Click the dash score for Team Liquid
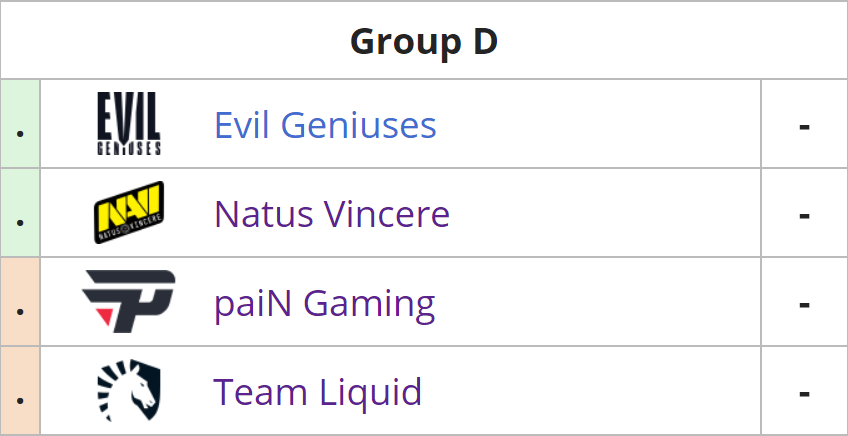848x436 pixels. (804, 393)
